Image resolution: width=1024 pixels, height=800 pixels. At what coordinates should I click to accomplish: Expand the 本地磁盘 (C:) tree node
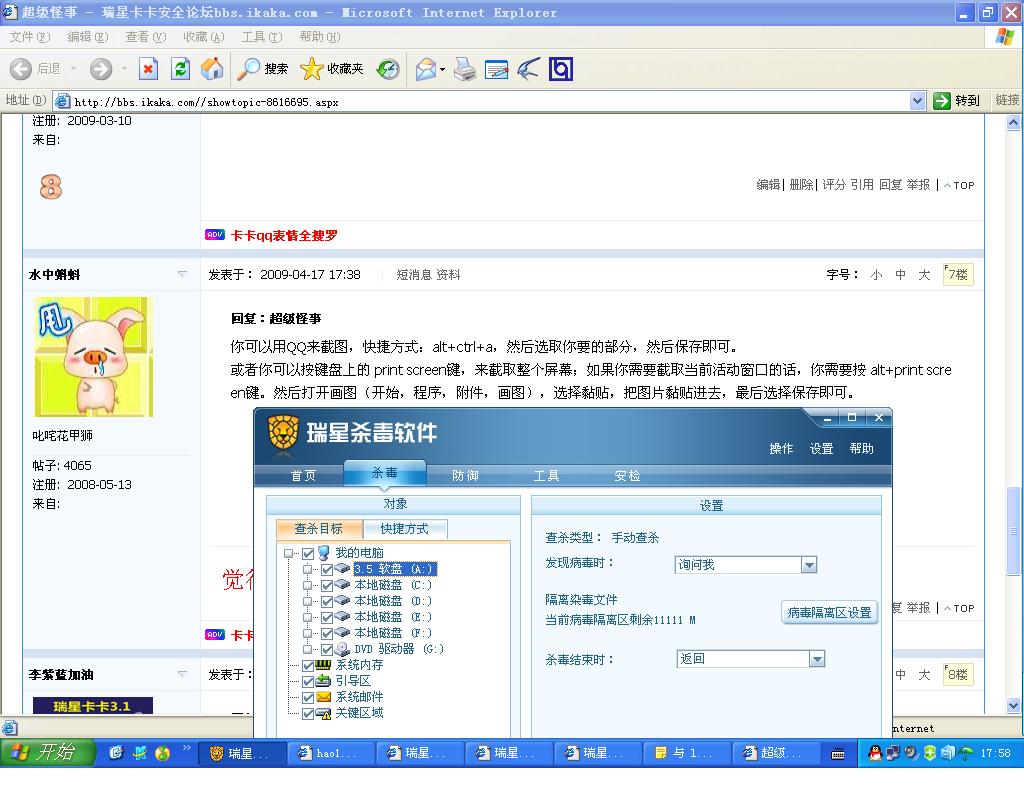coord(307,585)
